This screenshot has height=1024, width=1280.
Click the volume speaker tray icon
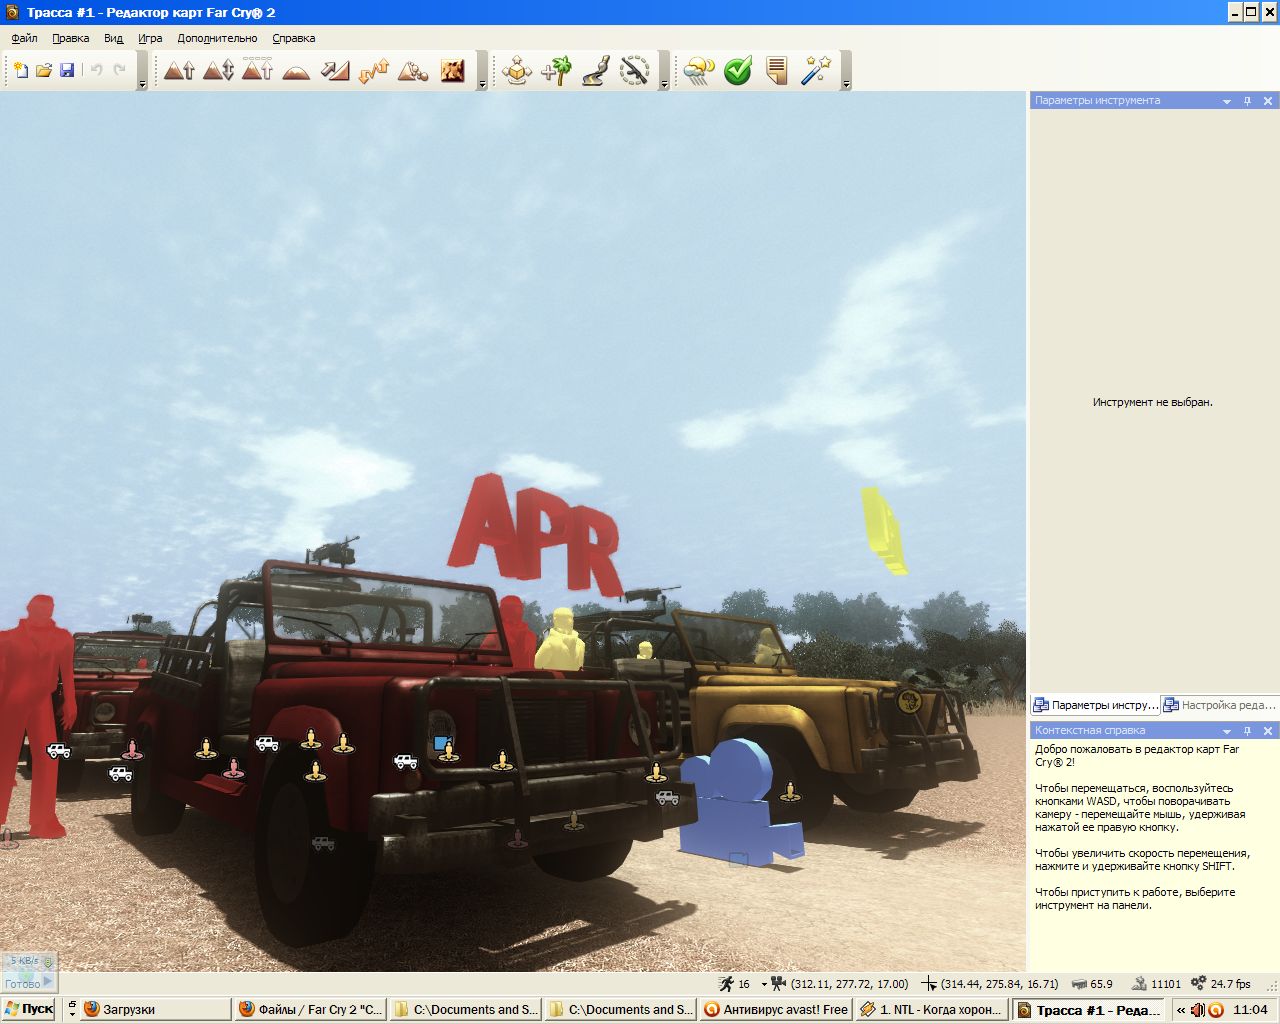click(x=1198, y=1010)
